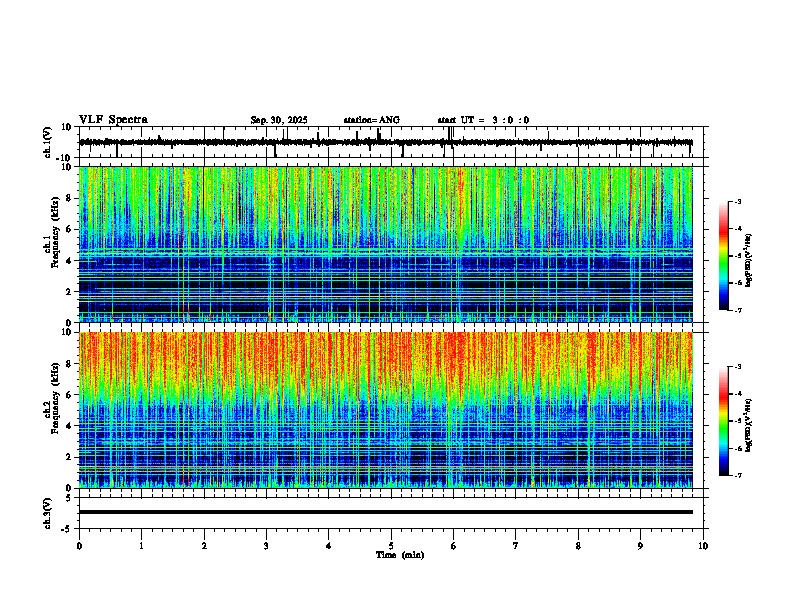This screenshot has height=612, width=792.
Task: Click the "4" kHz tick on ch.2 spectrogram axis
Action: coord(69,426)
